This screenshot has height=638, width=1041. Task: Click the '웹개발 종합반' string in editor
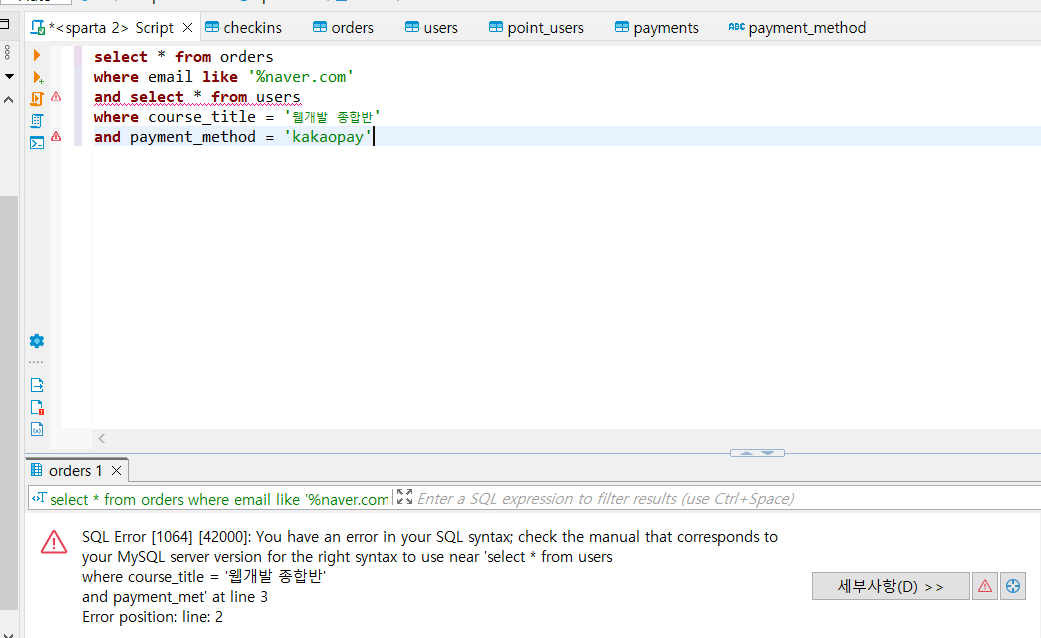click(332, 117)
